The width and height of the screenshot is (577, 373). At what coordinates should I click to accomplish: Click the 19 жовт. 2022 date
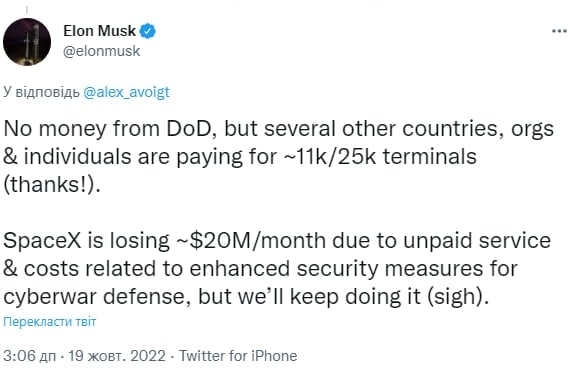point(117,356)
